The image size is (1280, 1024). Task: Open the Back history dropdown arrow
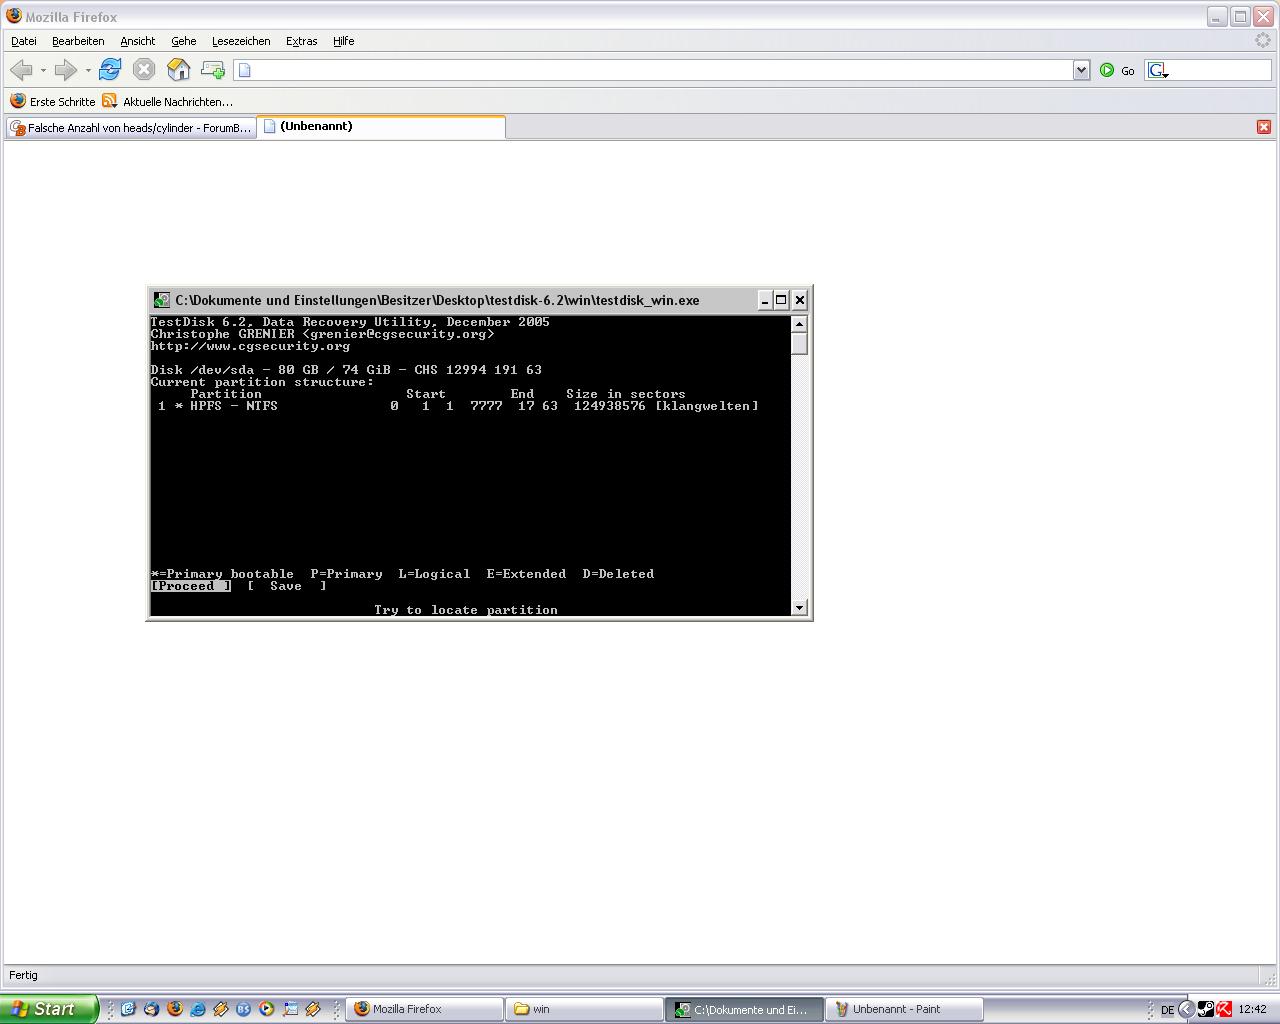tap(43, 70)
